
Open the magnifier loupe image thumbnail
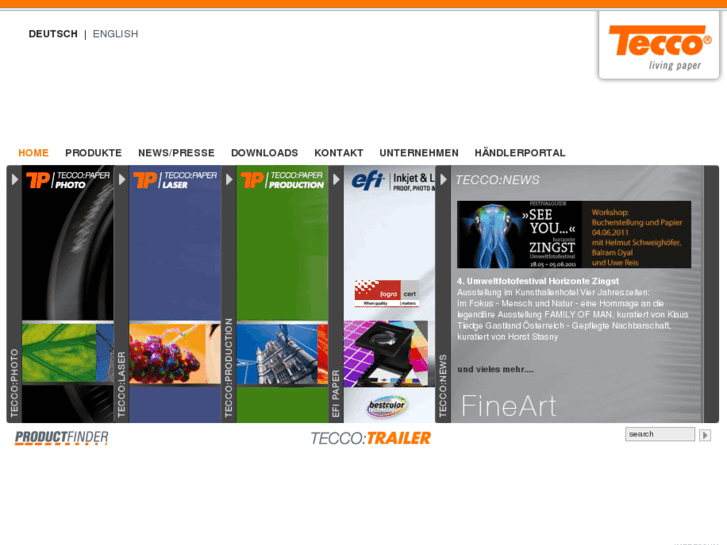[386, 353]
